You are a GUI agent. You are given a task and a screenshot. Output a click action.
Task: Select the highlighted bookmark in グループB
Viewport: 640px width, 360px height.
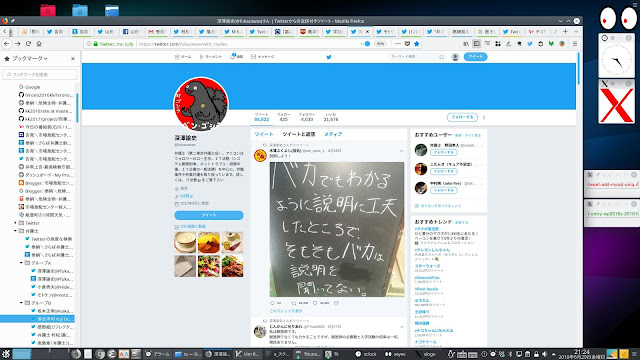point(37,319)
